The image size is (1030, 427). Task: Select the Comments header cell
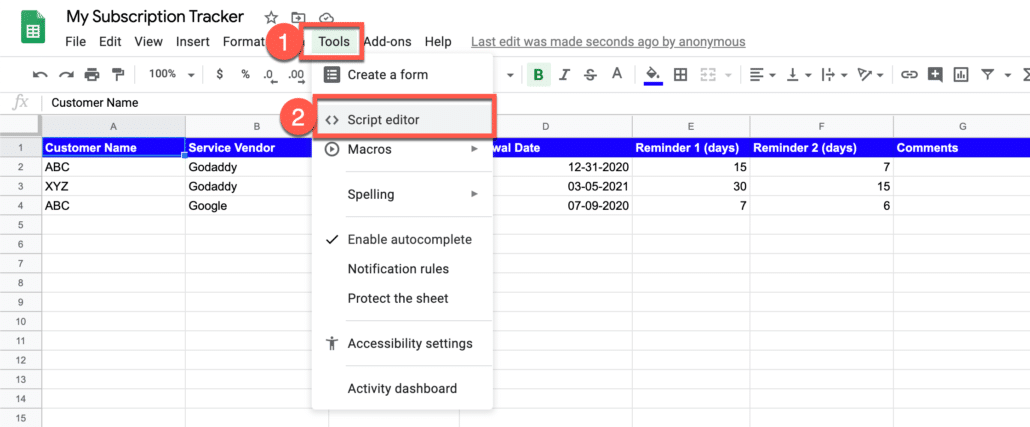(962, 148)
